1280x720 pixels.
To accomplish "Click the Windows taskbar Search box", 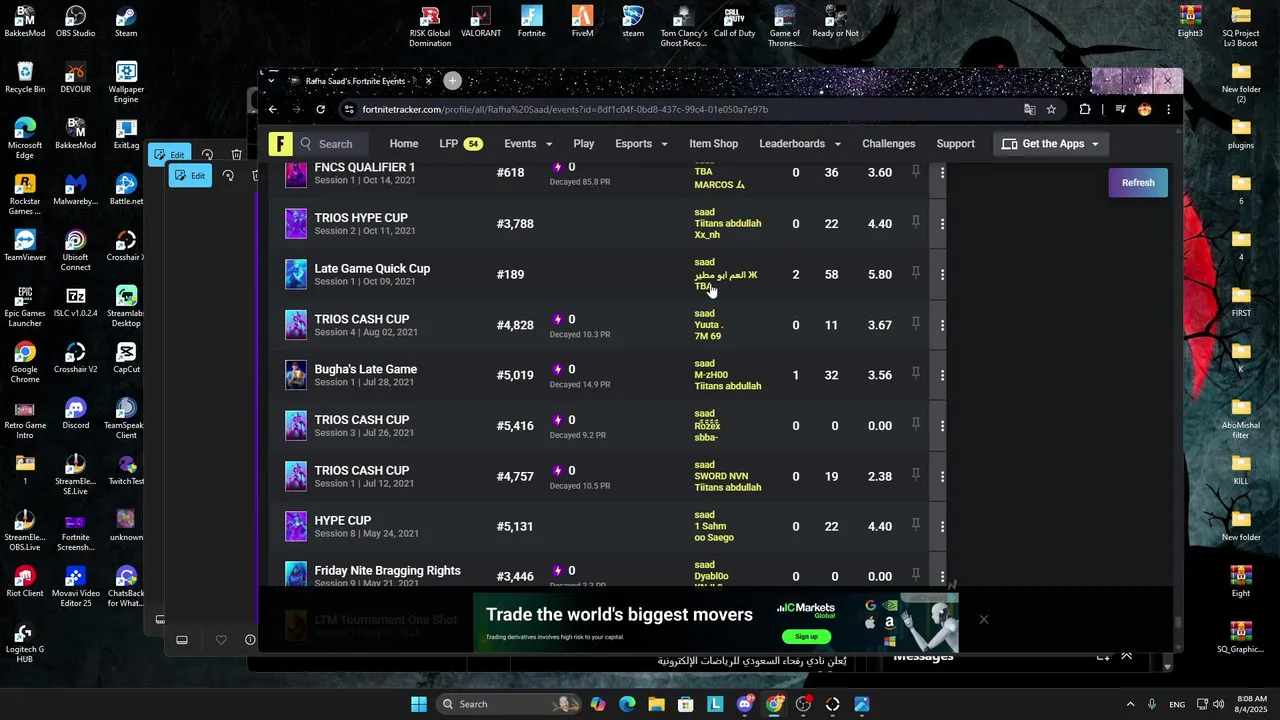I will pyautogui.click(x=509, y=704).
